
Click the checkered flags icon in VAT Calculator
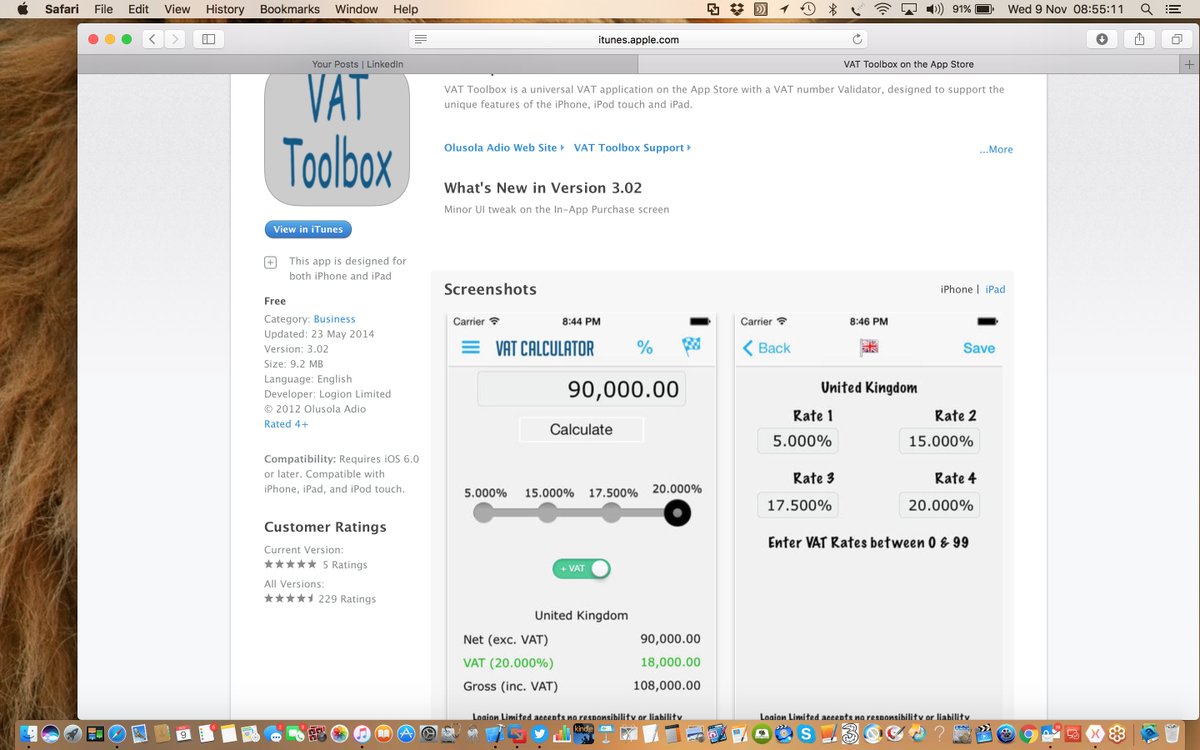point(691,346)
